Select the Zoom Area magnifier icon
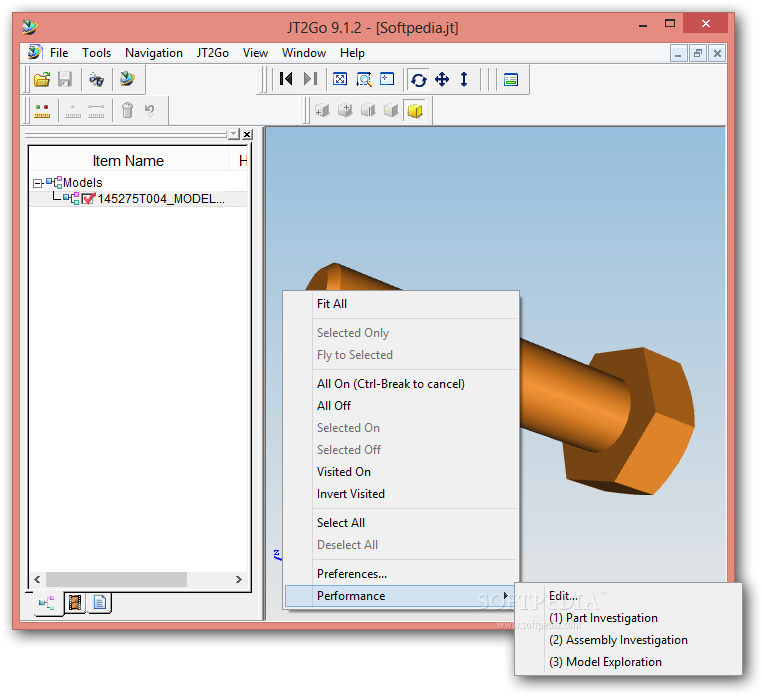The width and height of the screenshot is (763, 696). coord(363,79)
